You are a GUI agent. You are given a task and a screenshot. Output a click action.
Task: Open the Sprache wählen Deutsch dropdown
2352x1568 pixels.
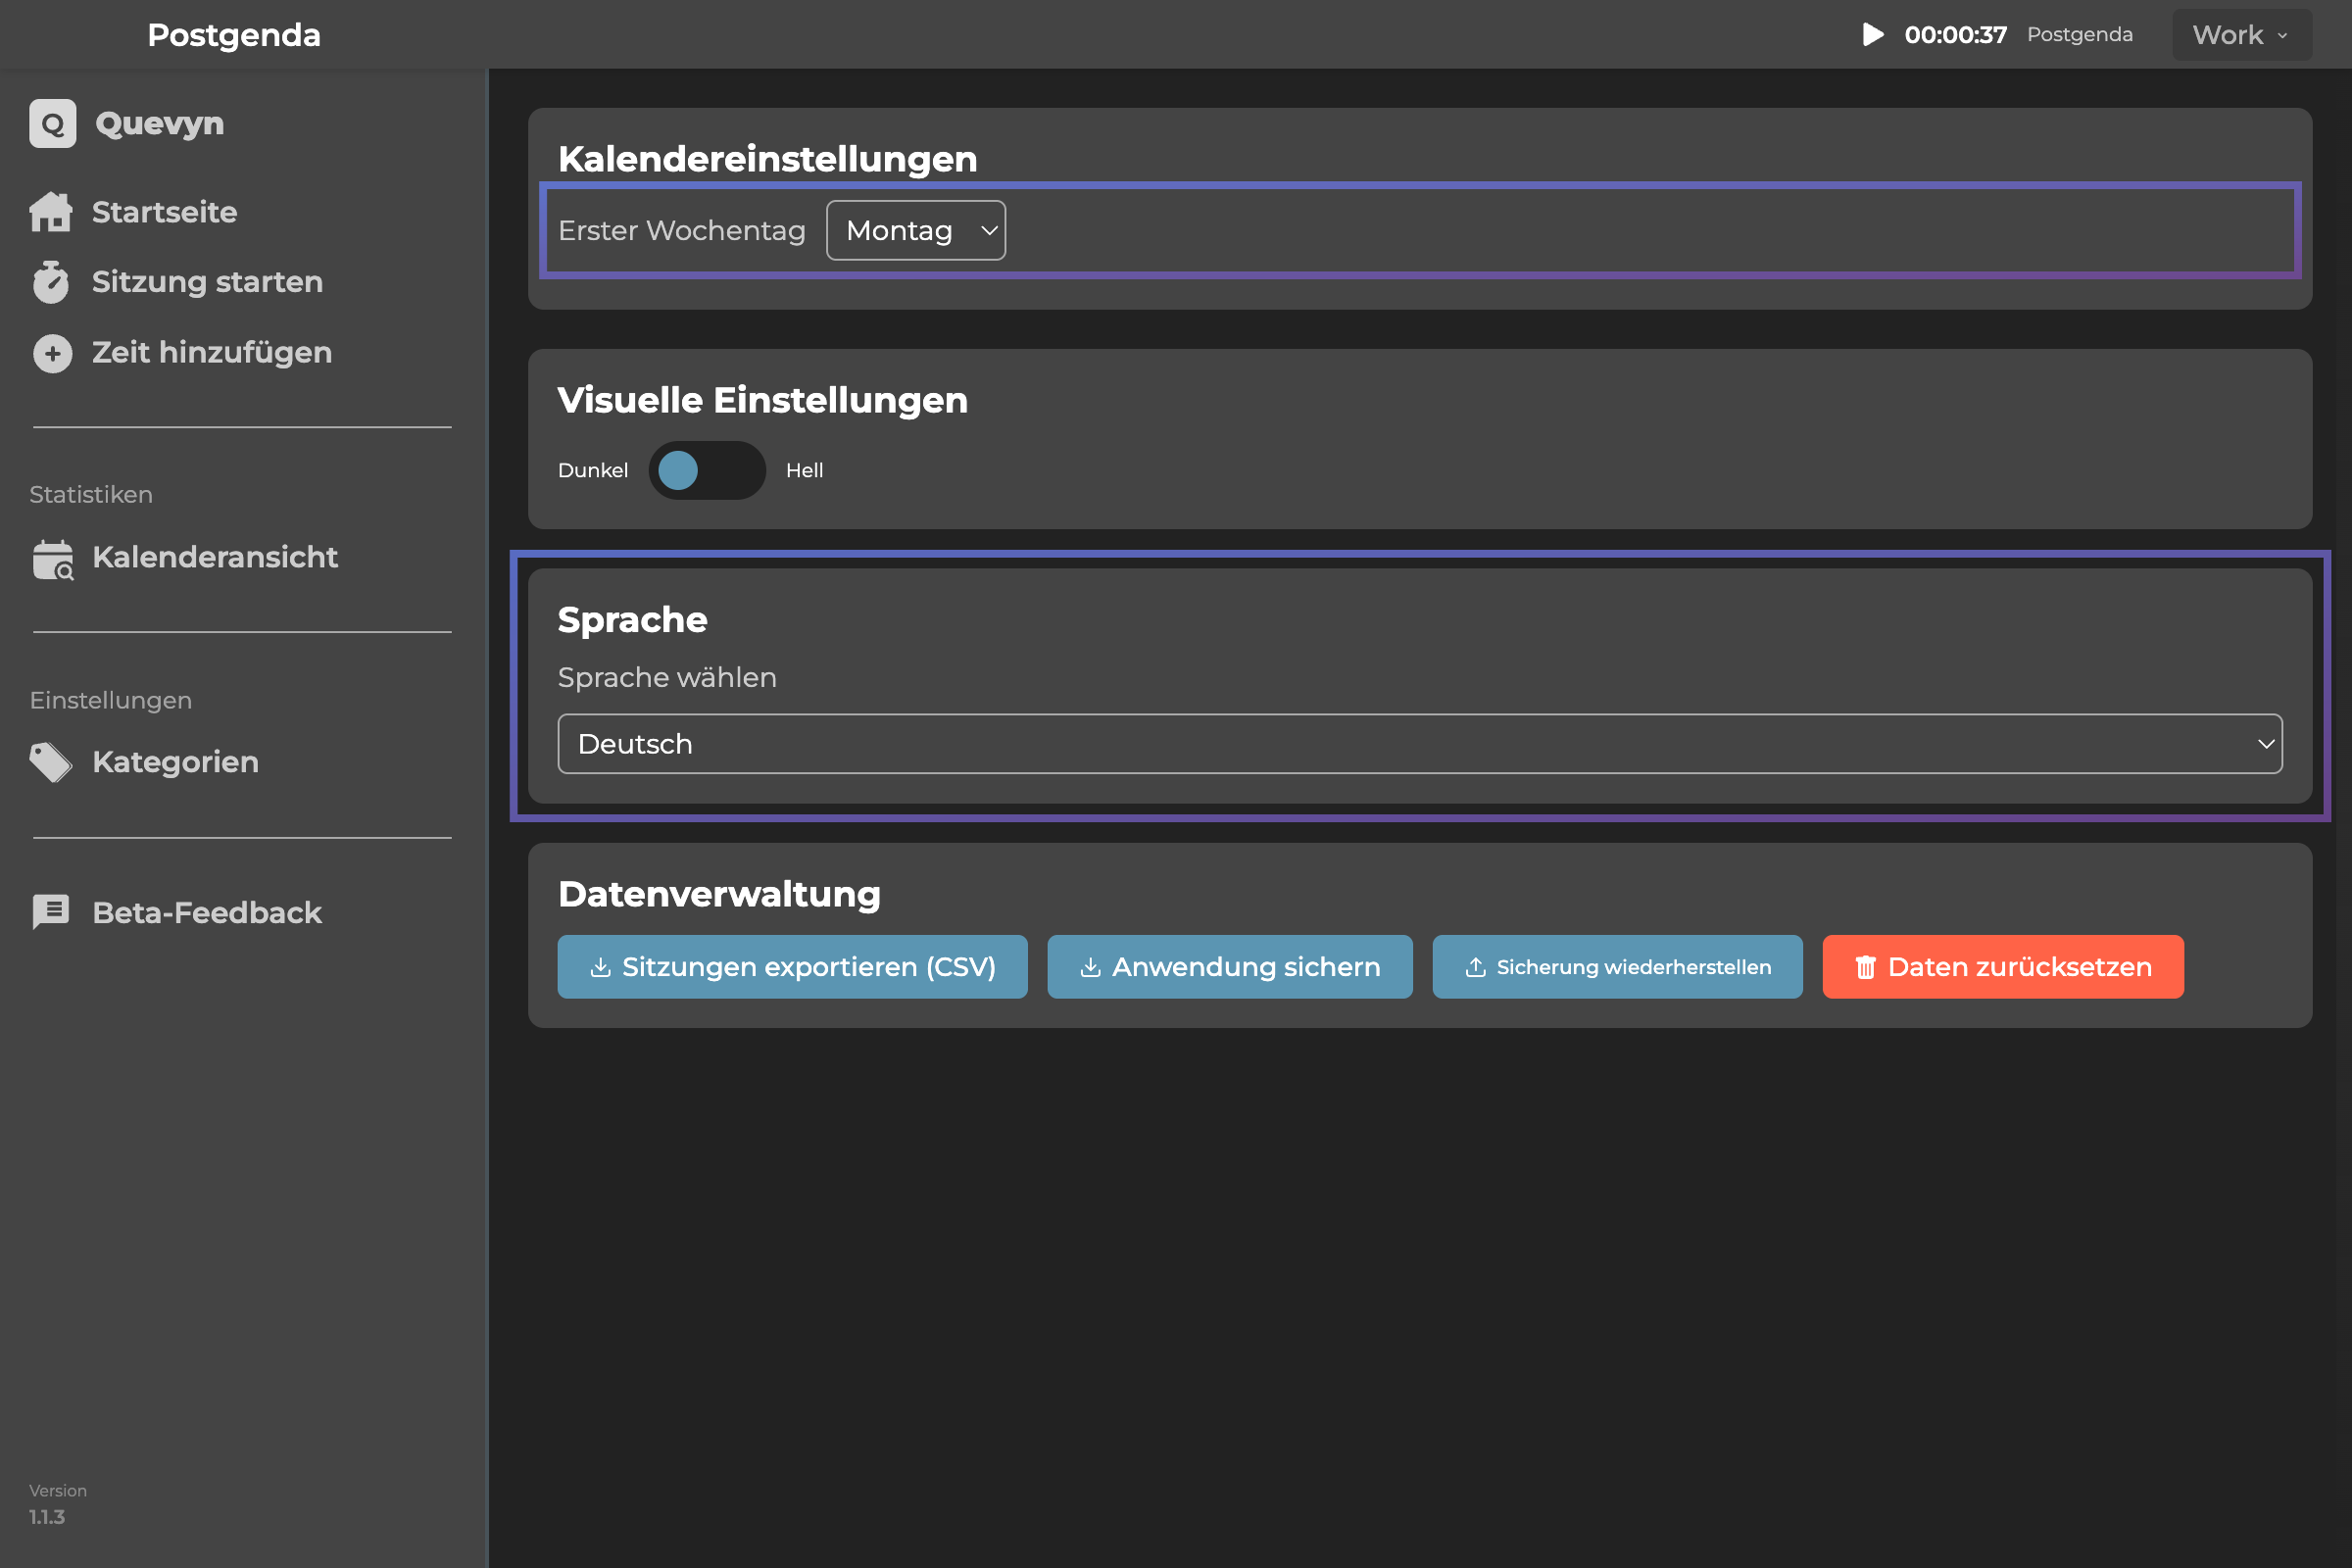1420,744
